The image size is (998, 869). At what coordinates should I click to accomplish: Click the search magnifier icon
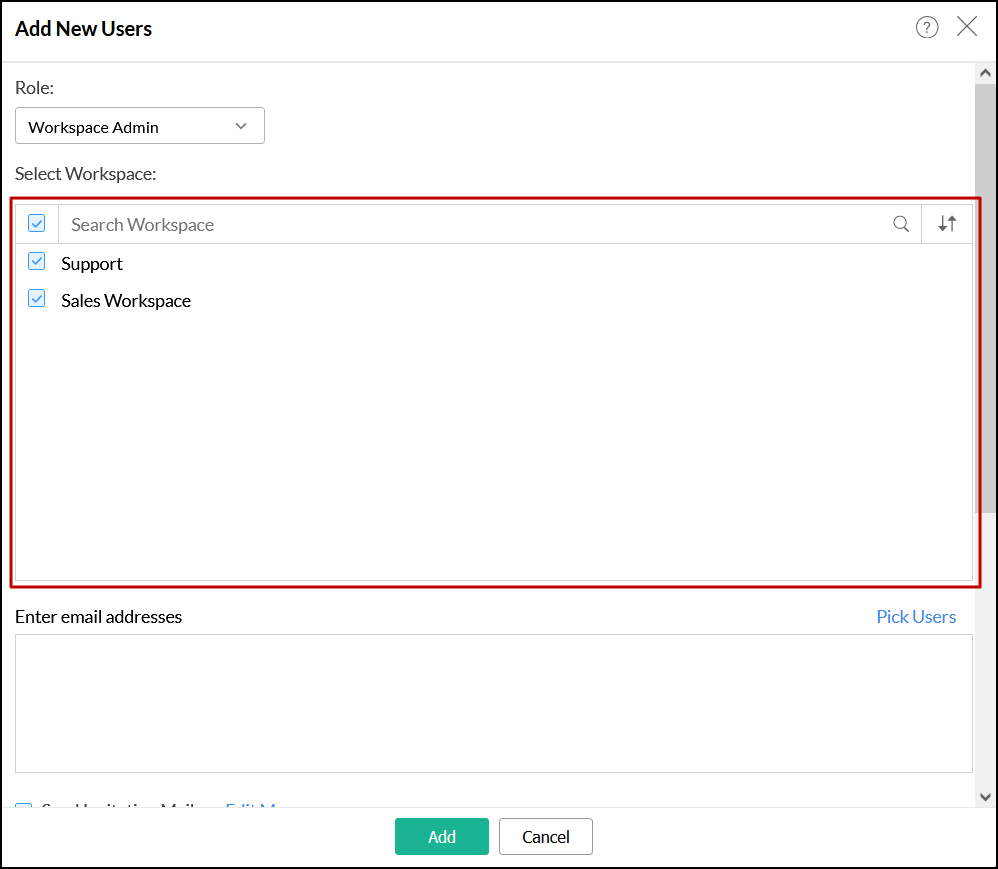(901, 224)
